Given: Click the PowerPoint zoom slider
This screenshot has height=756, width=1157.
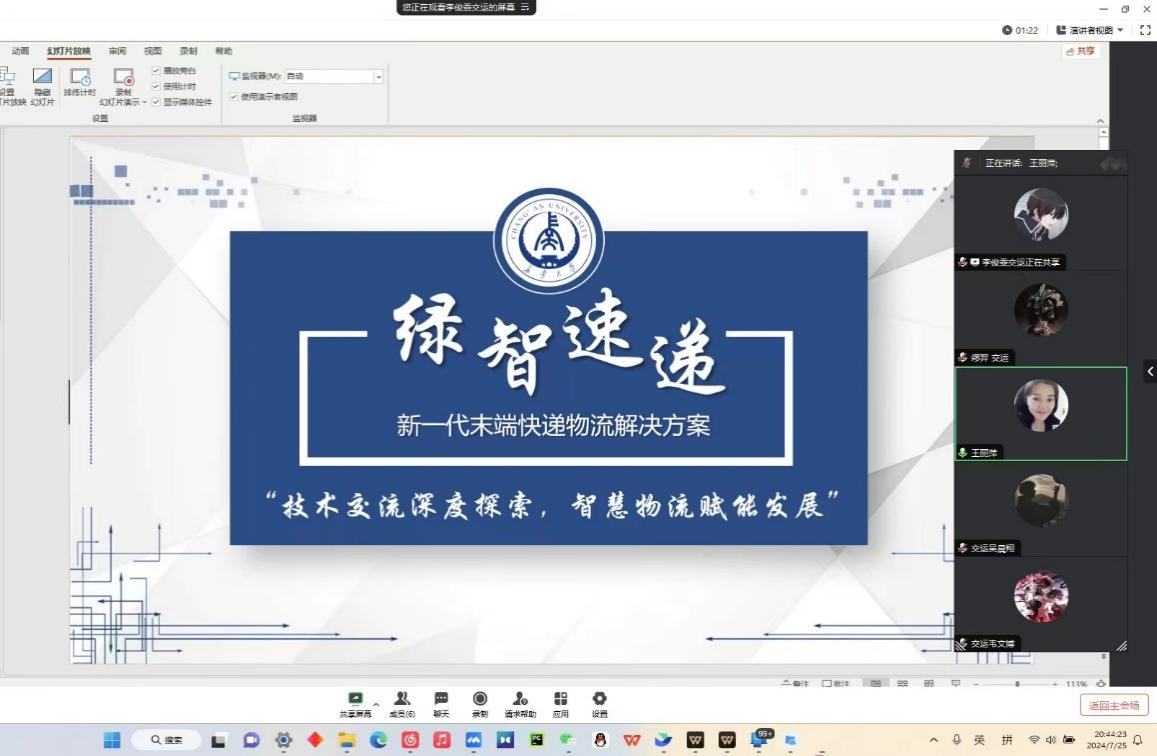Looking at the screenshot, I should tap(1017, 684).
